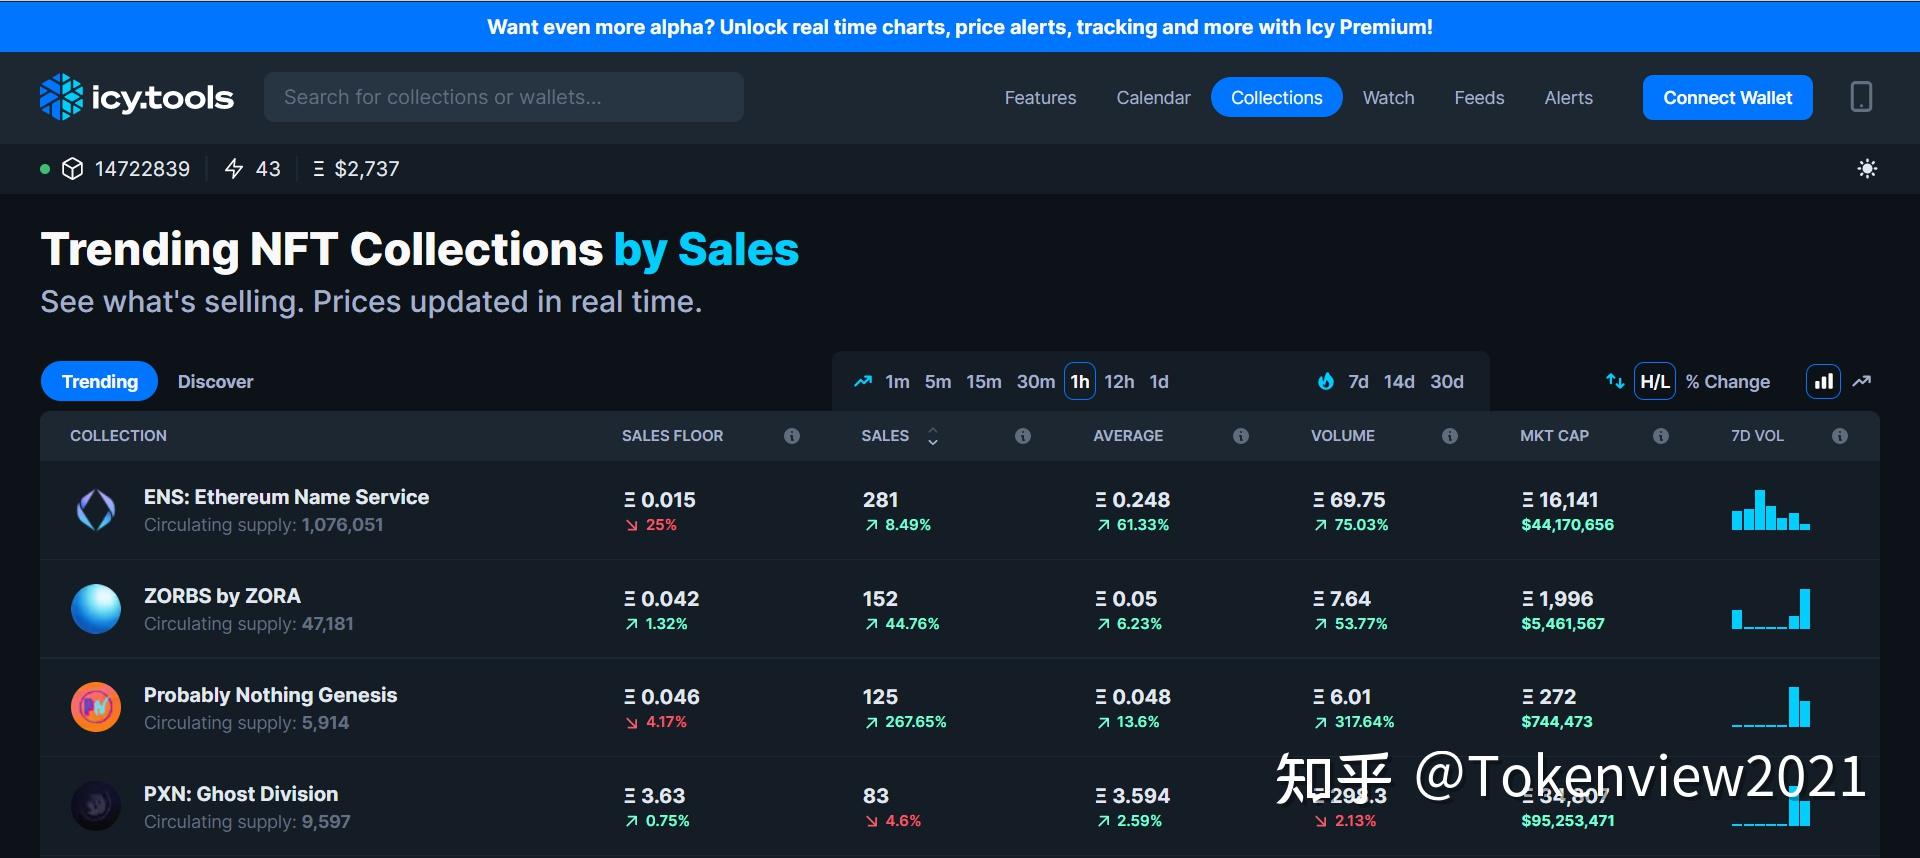Screen dimensions: 1920x858
Task: Select the 1h timeframe
Action: point(1080,381)
